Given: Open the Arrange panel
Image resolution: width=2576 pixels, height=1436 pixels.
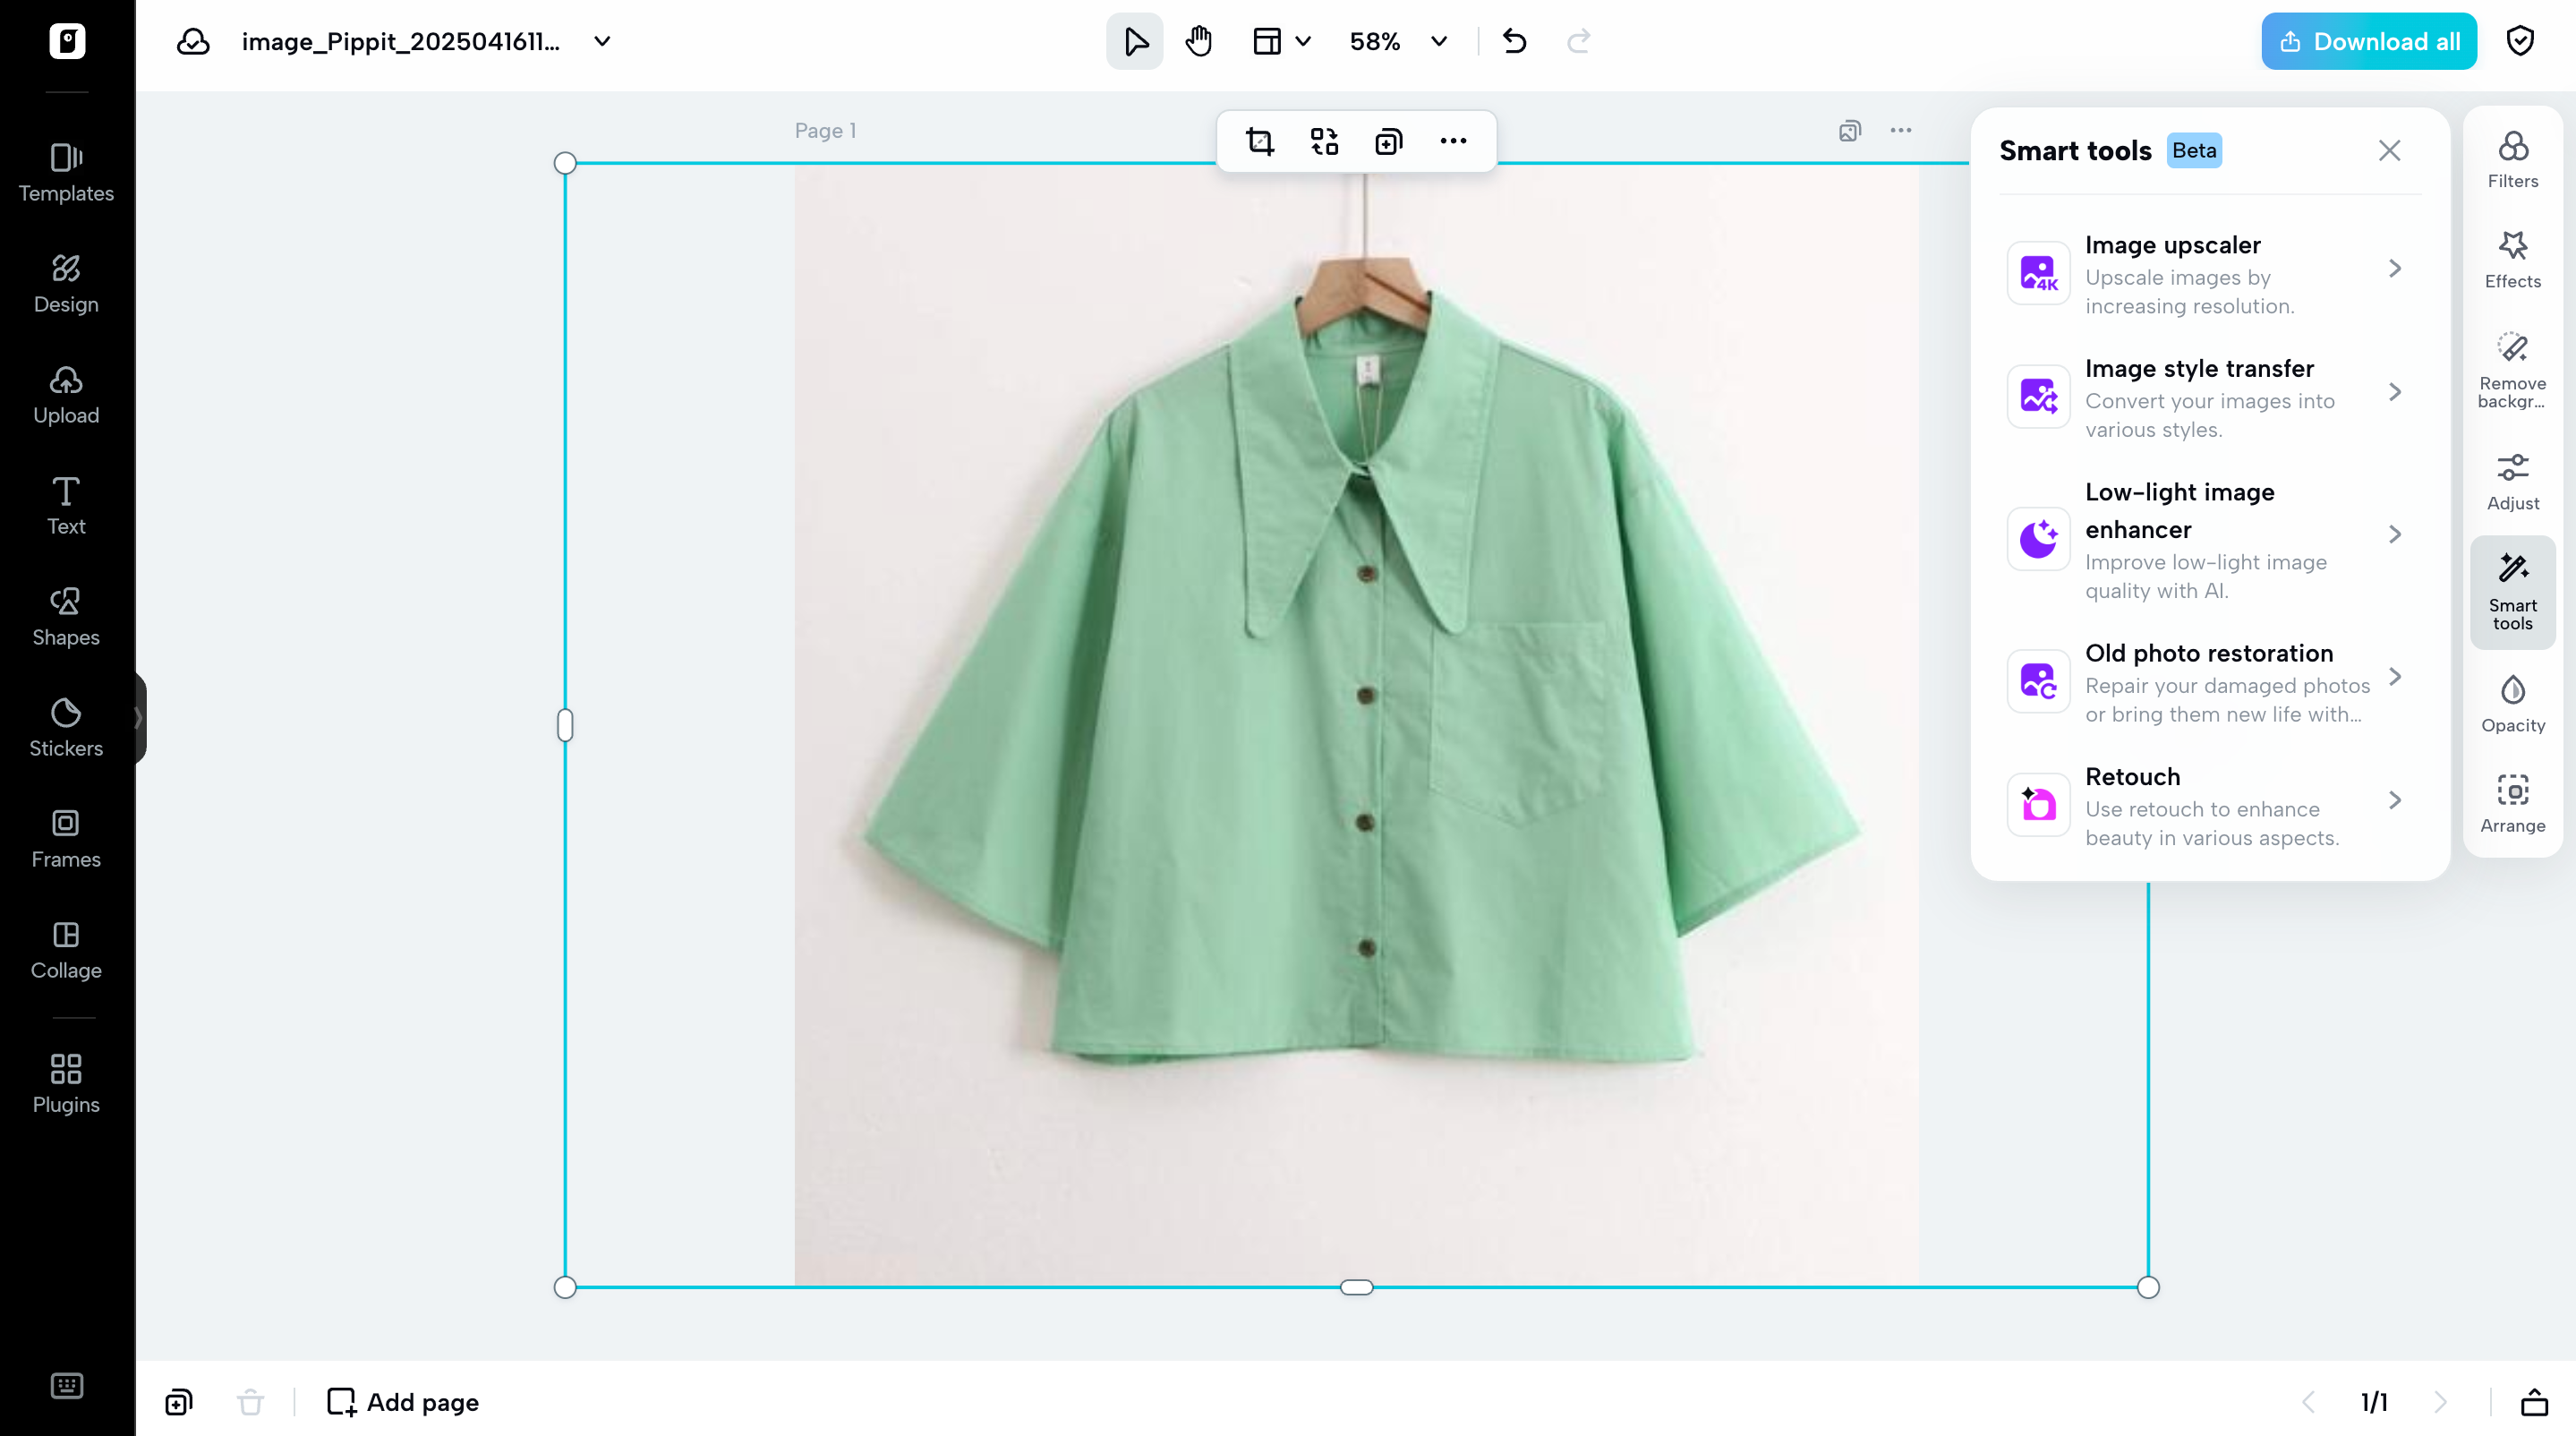Looking at the screenshot, I should (x=2513, y=804).
